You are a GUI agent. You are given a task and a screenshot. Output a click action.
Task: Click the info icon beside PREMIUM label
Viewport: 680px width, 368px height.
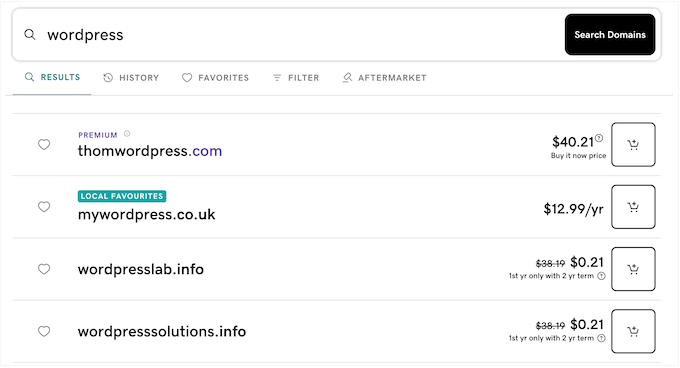127,134
